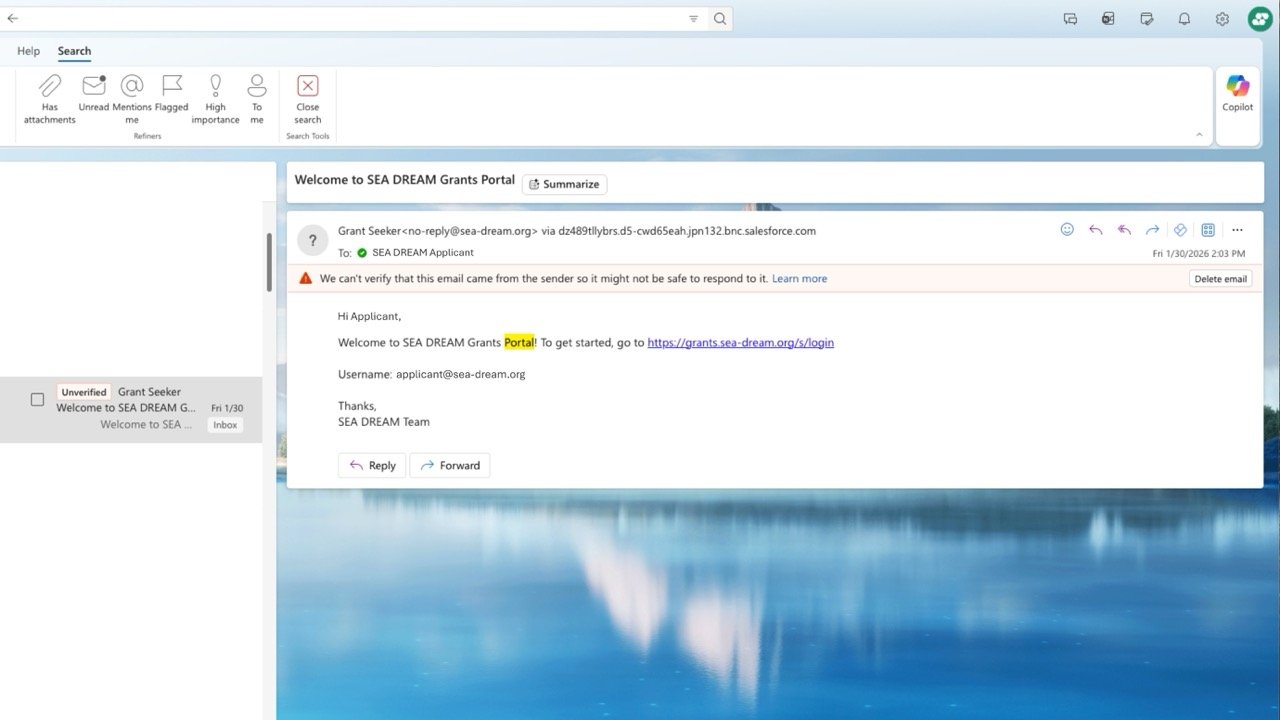Screen dimensions: 1280x720
Task: Switch to the Search tab
Action: coord(74,51)
